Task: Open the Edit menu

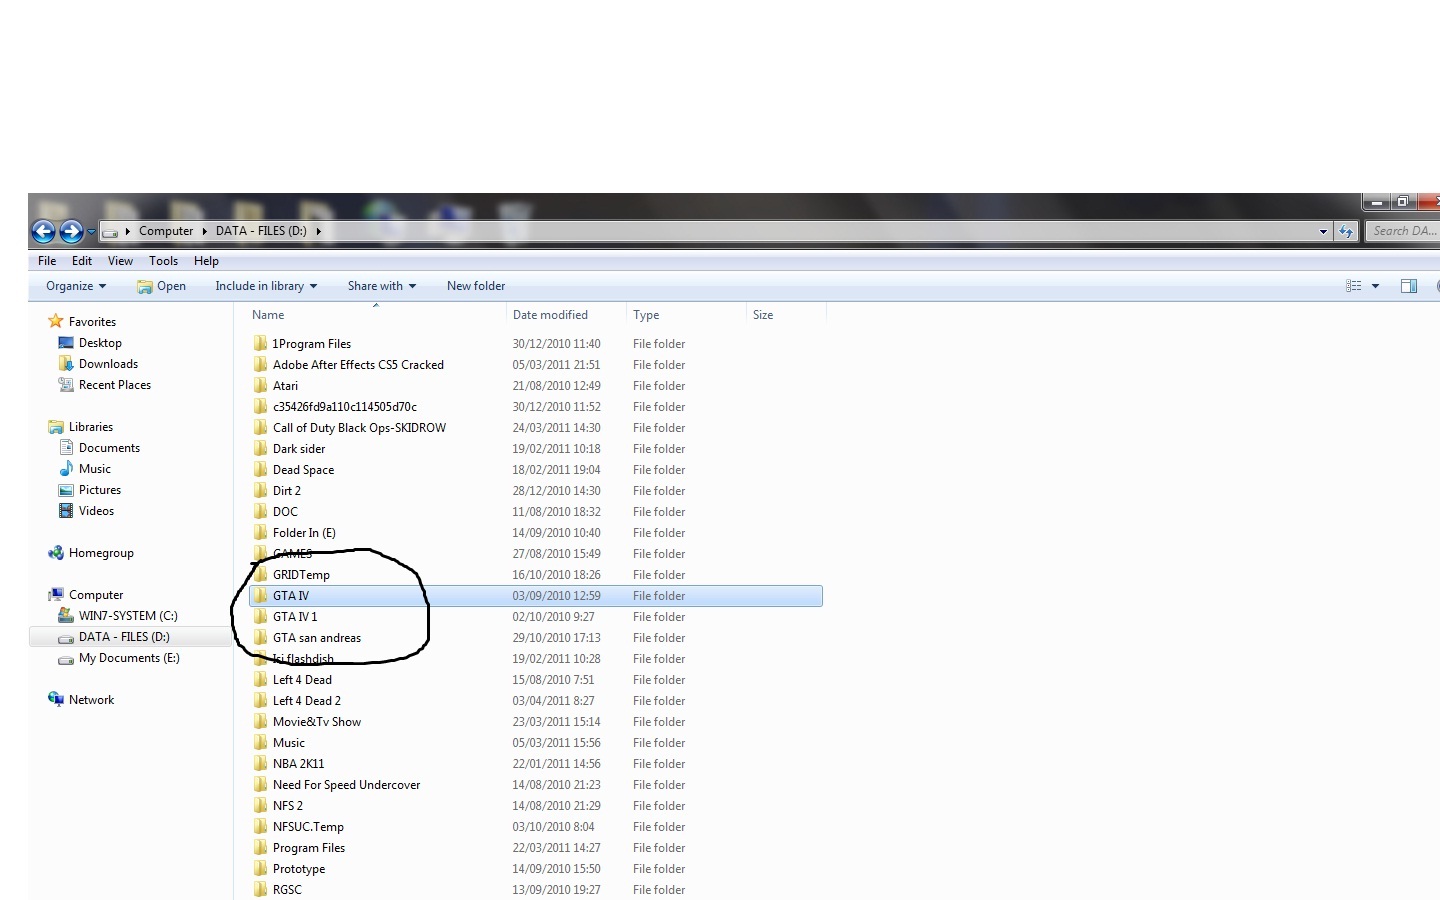Action: coord(82,261)
